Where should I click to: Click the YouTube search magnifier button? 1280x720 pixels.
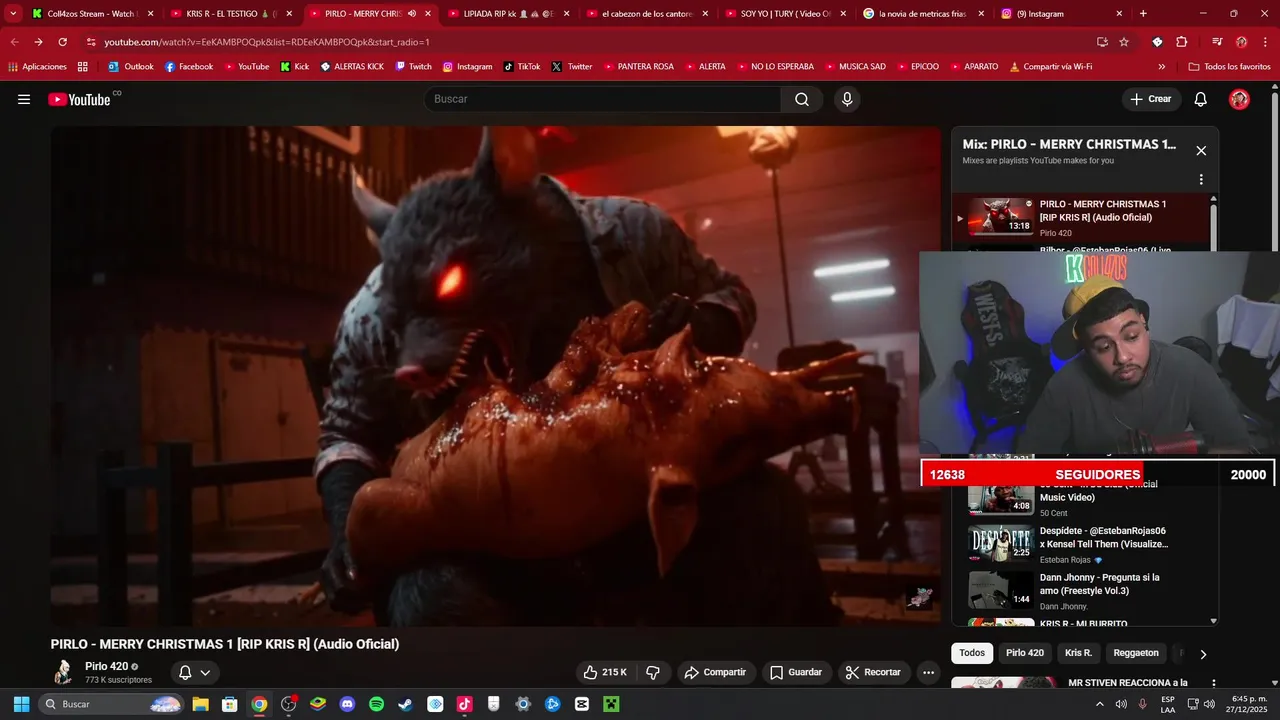[x=802, y=99]
